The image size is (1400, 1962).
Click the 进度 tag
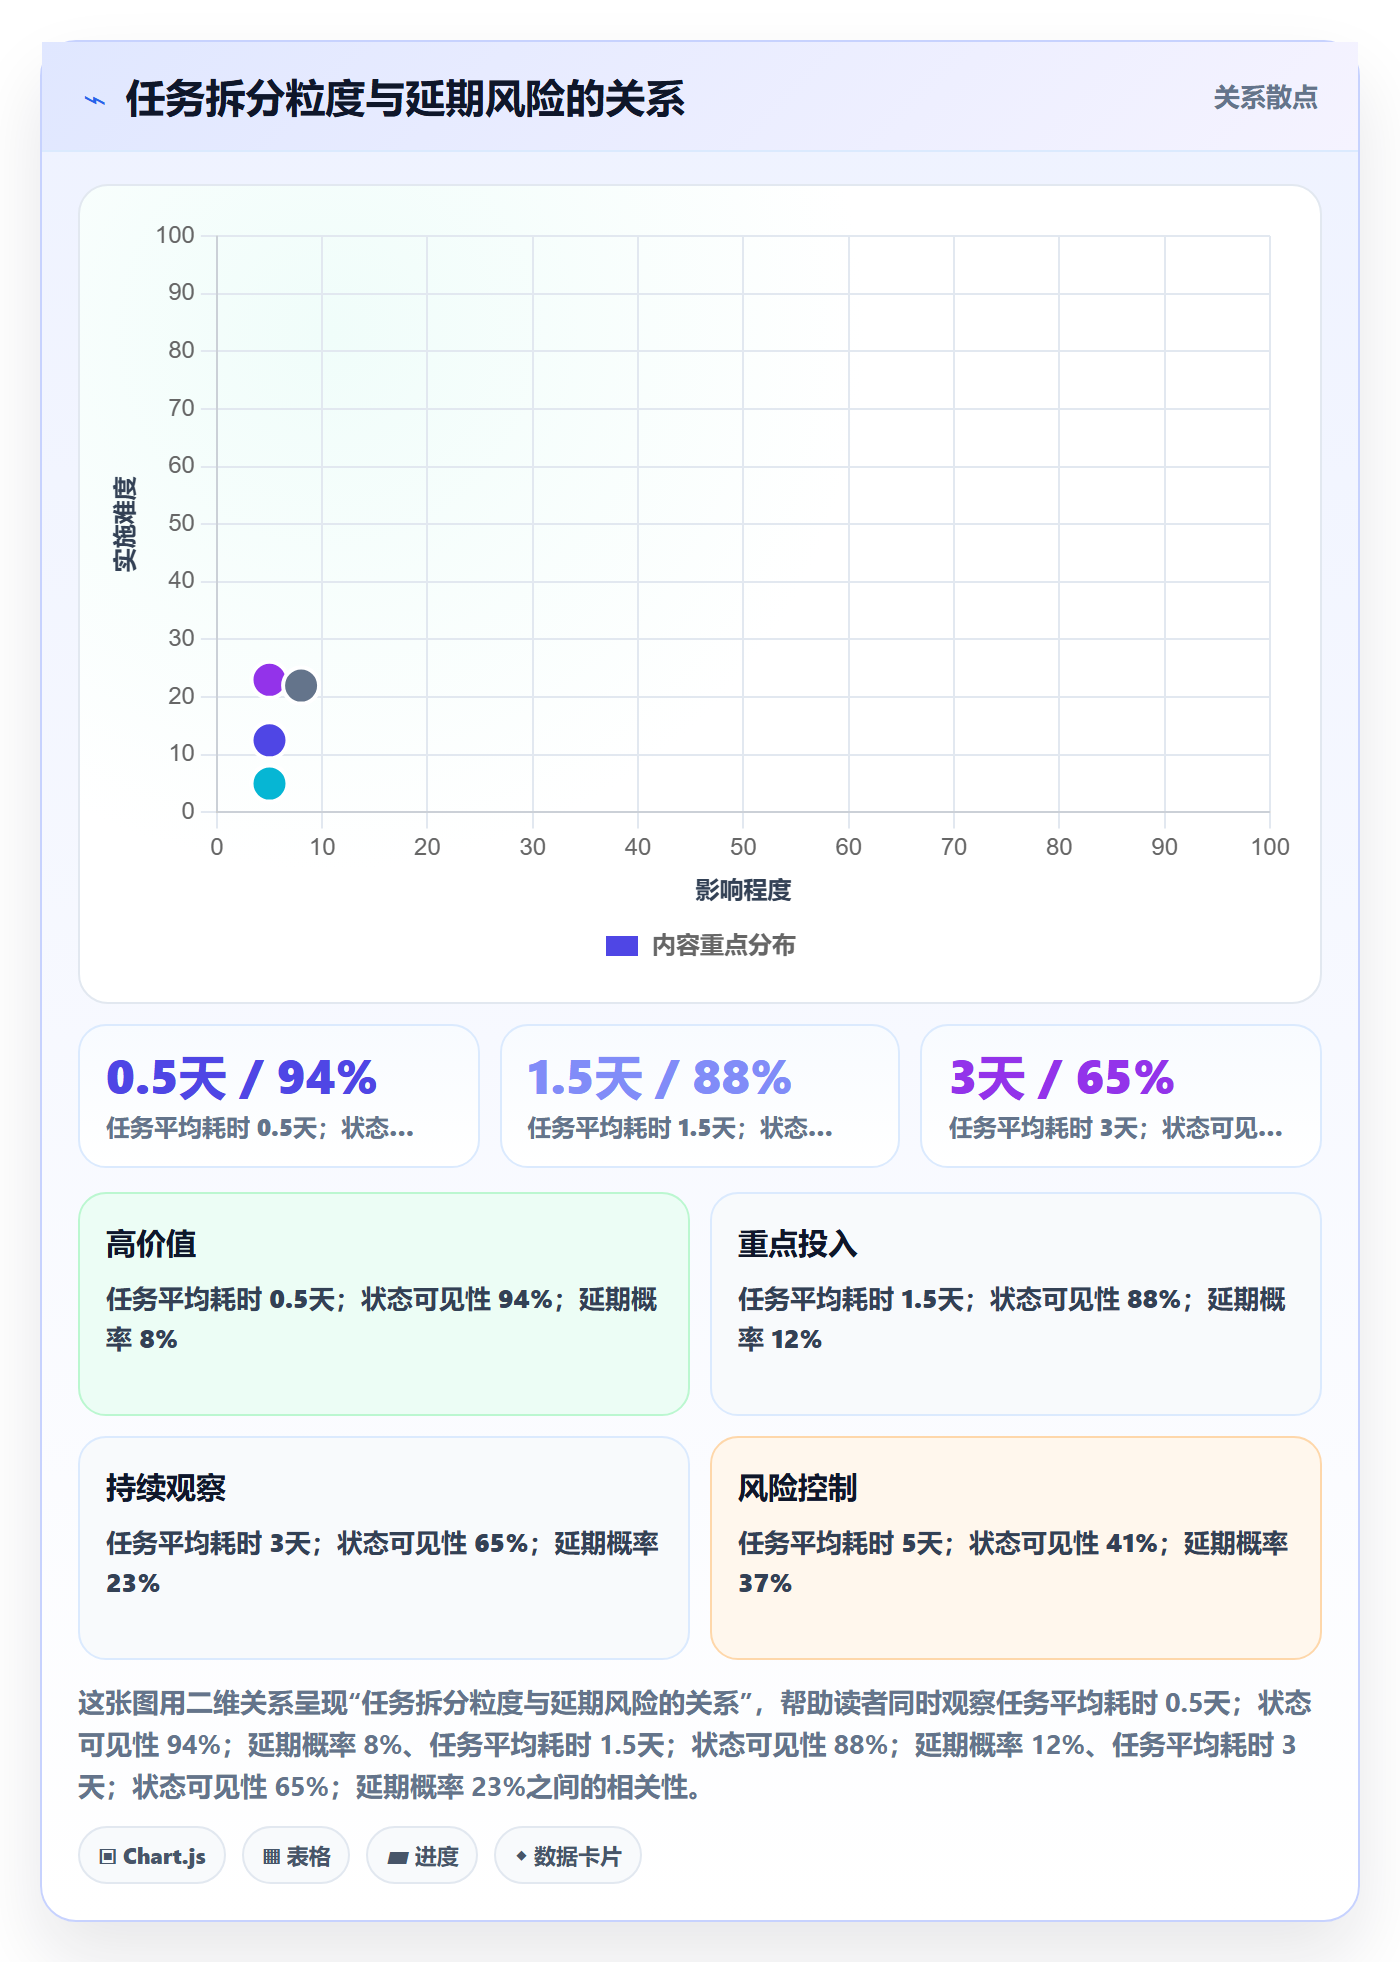point(422,1856)
